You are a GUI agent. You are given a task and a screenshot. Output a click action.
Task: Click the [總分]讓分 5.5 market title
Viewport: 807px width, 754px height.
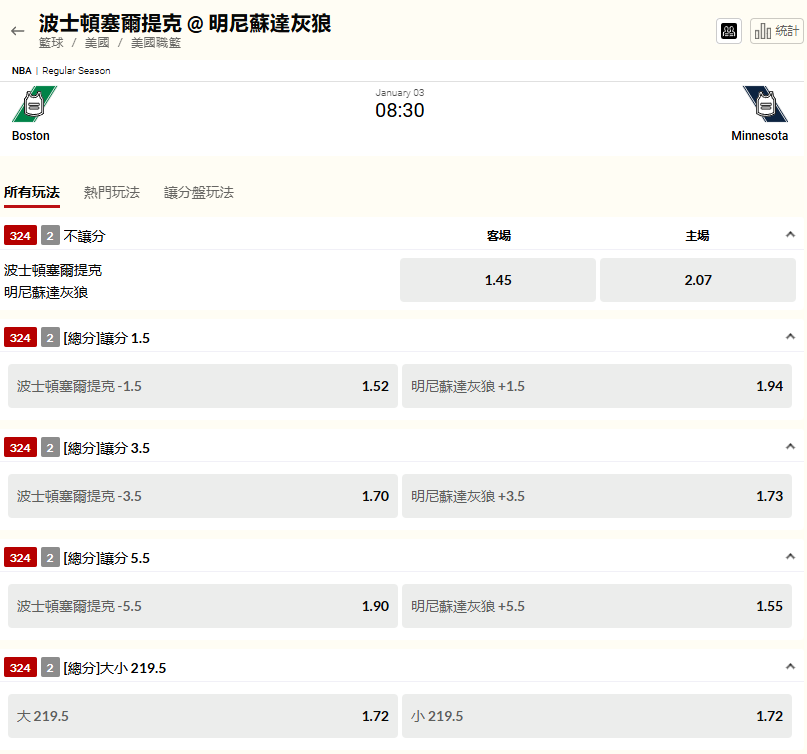(x=107, y=558)
